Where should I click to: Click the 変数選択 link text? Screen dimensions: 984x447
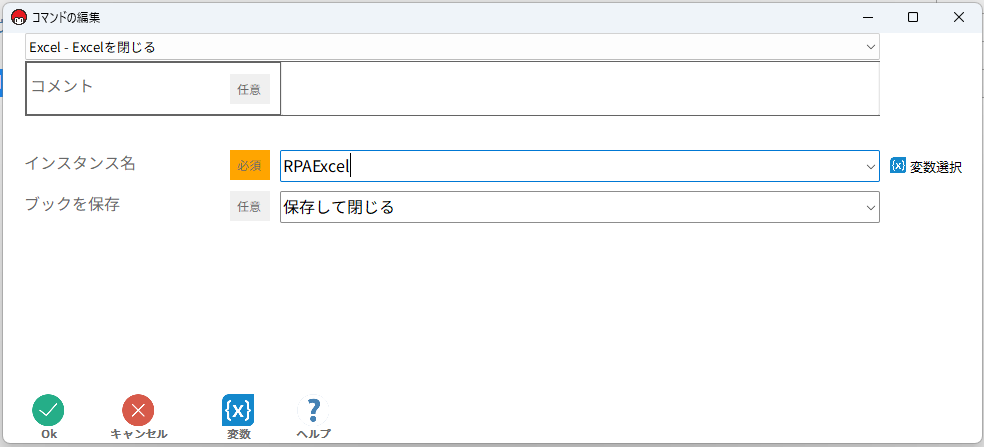point(935,167)
